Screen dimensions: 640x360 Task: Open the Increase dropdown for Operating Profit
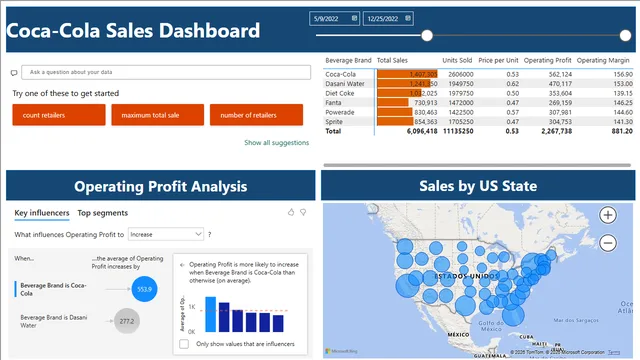click(x=166, y=234)
